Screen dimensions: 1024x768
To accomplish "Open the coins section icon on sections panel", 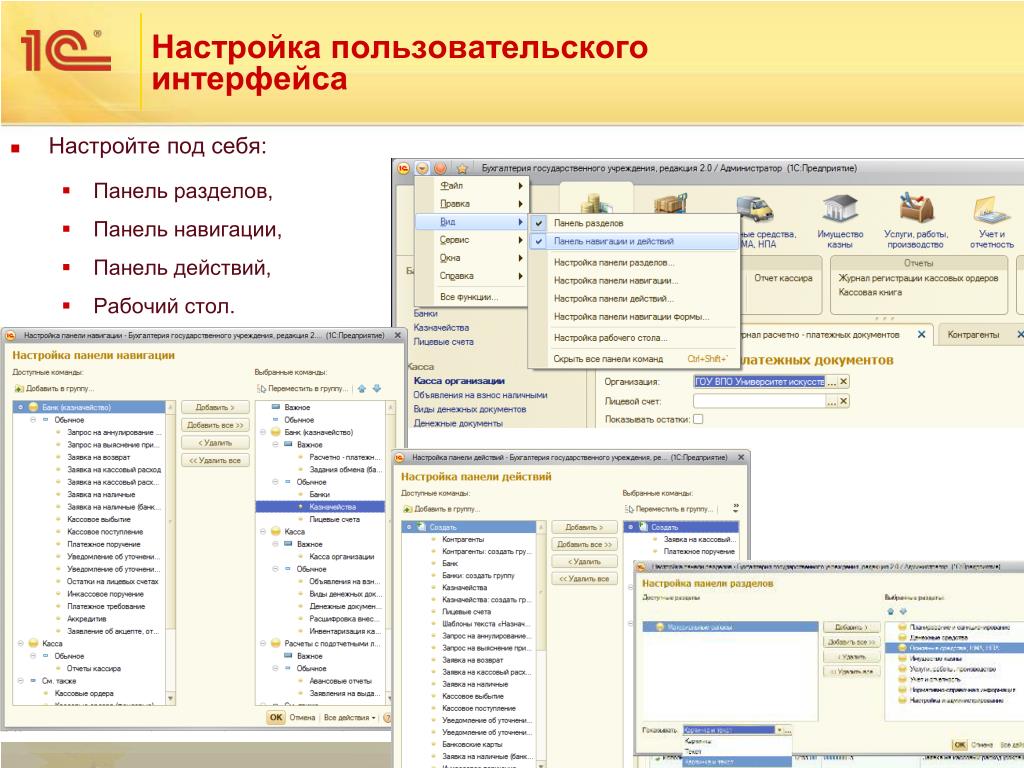I will [595, 202].
